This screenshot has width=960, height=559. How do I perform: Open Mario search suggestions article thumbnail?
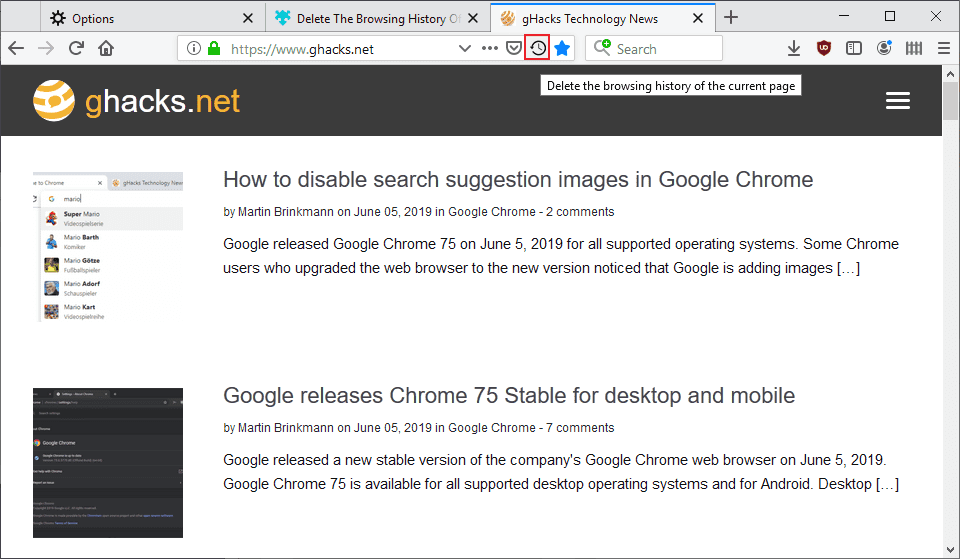(x=108, y=247)
